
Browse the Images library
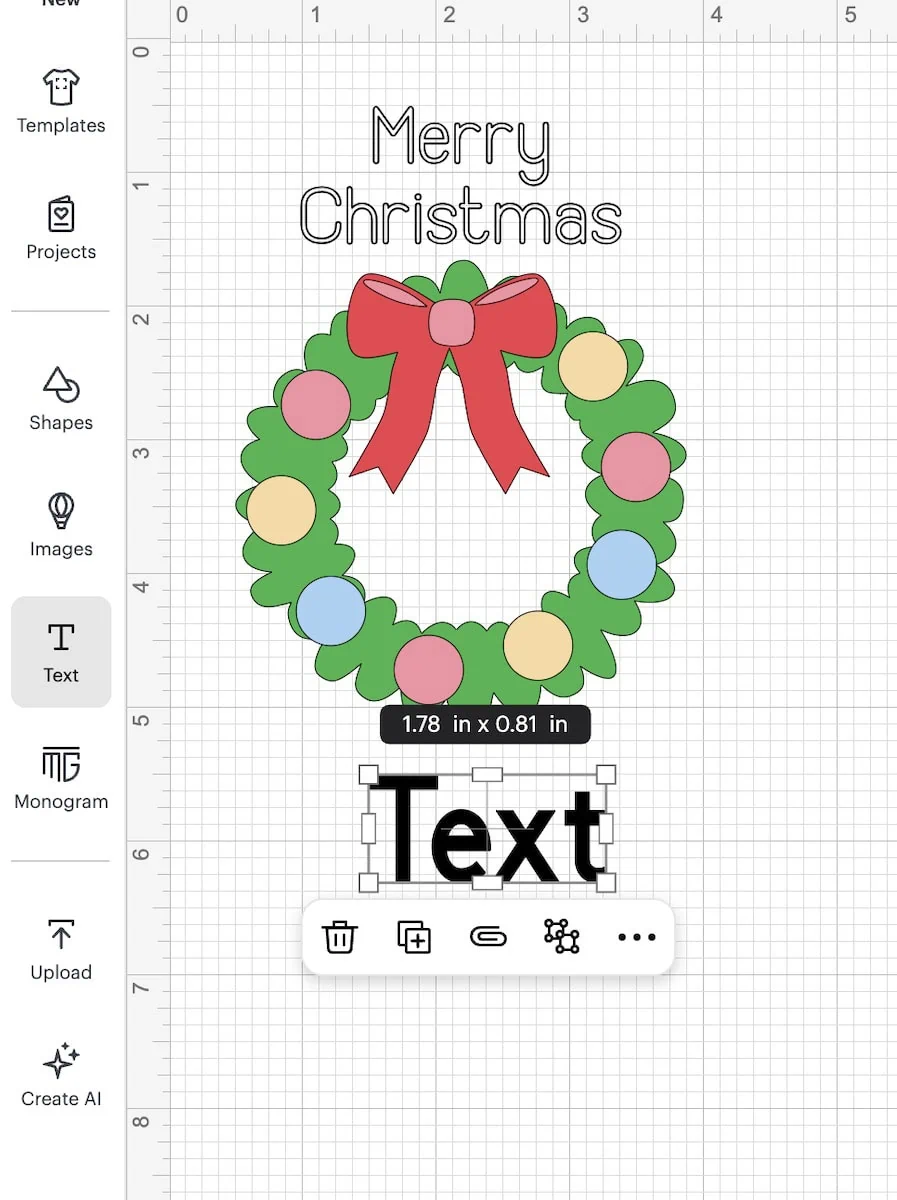[61, 525]
